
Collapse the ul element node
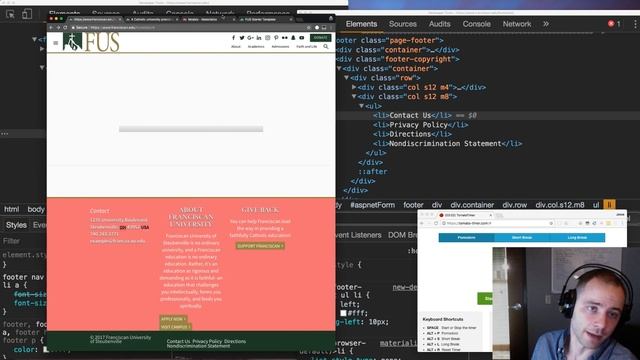point(361,106)
